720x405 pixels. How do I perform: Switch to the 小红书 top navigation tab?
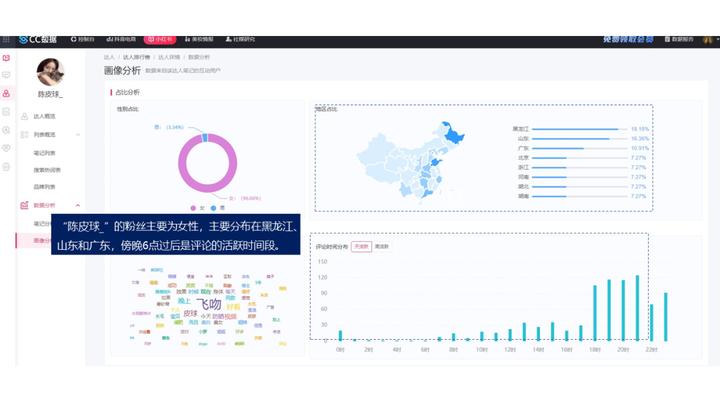pyautogui.click(x=160, y=39)
